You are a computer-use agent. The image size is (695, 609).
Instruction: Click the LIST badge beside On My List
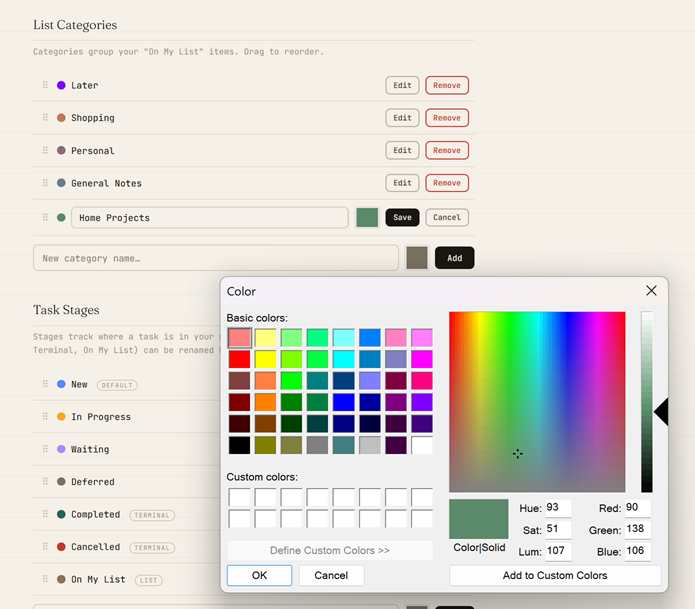tap(148, 580)
